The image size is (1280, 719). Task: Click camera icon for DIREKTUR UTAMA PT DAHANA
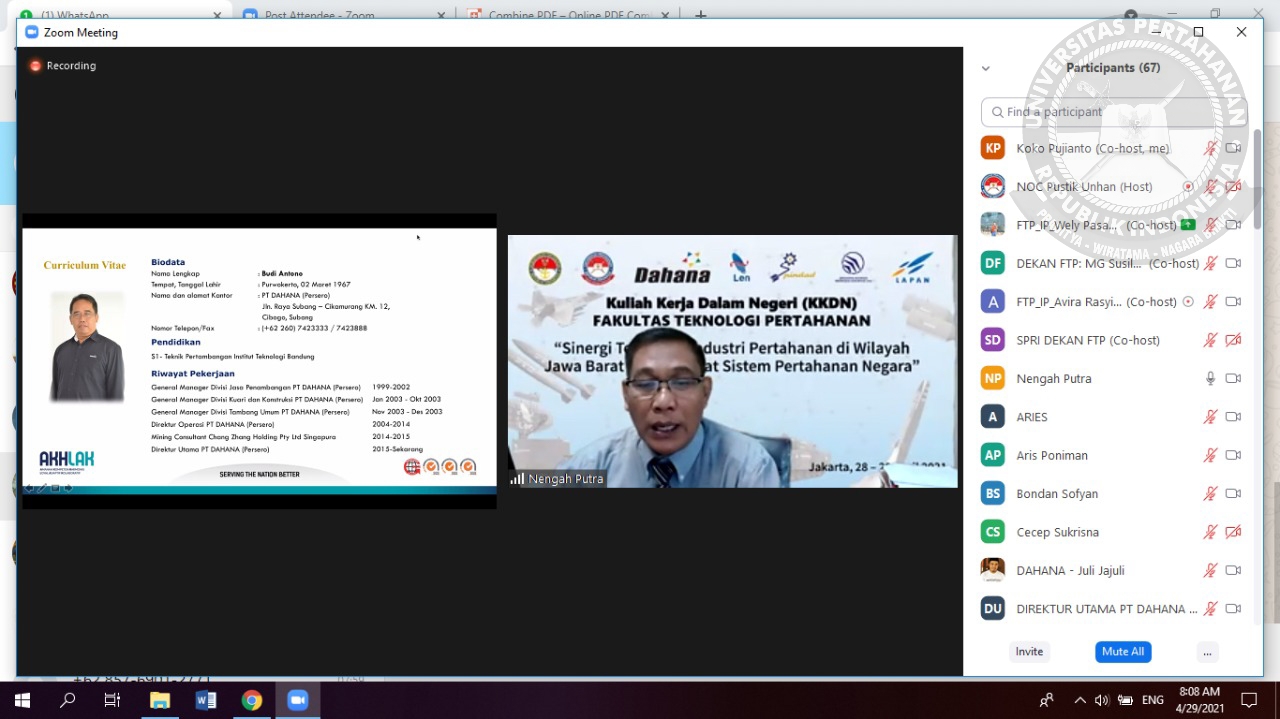tap(1233, 609)
